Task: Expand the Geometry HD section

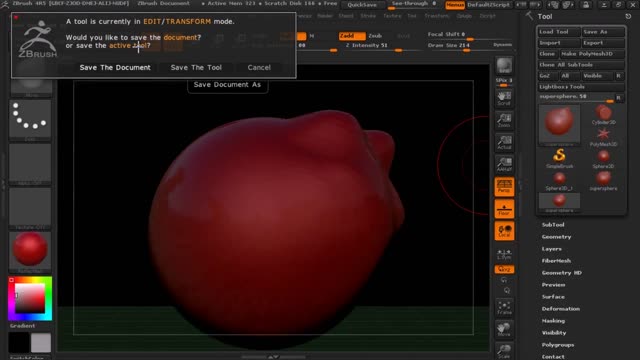Action: click(x=562, y=273)
